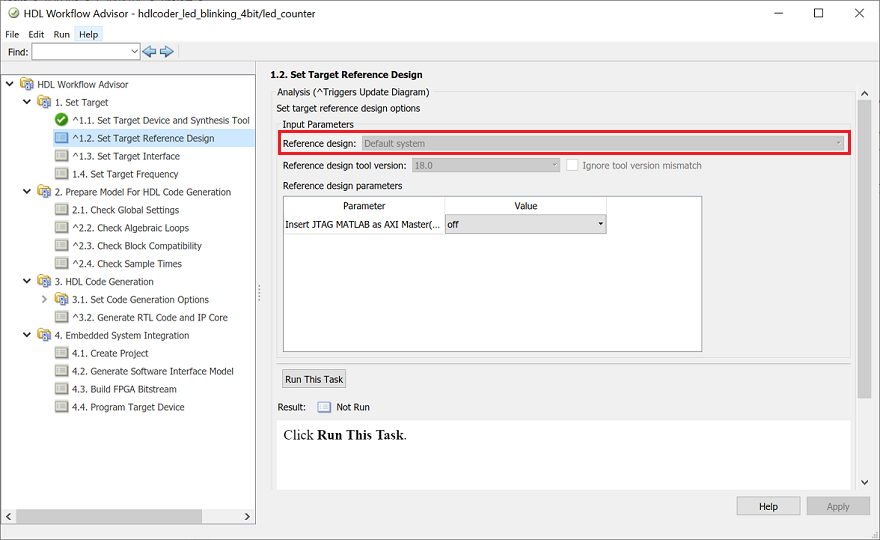Screen dimensions: 880x540
Task: Click the Value column header
Action: [x=525, y=206]
